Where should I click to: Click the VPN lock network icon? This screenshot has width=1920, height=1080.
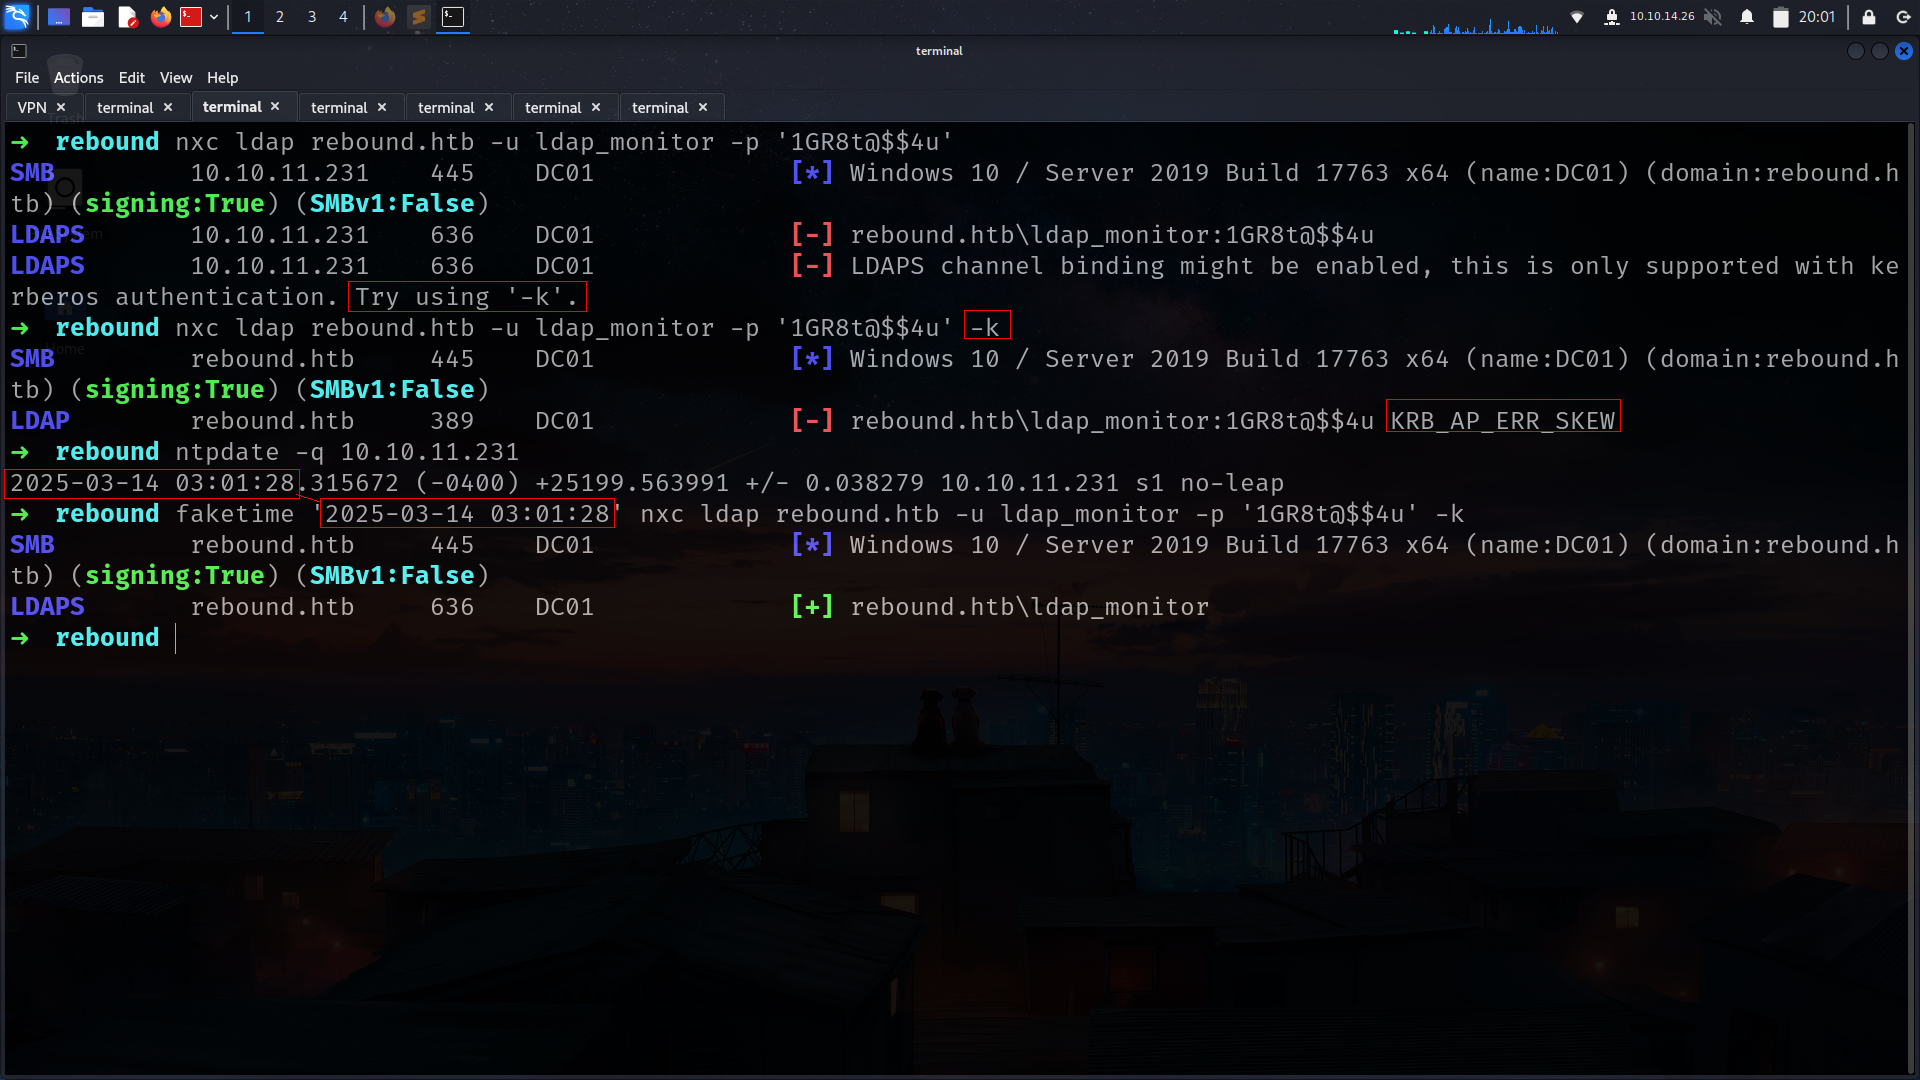1611,16
